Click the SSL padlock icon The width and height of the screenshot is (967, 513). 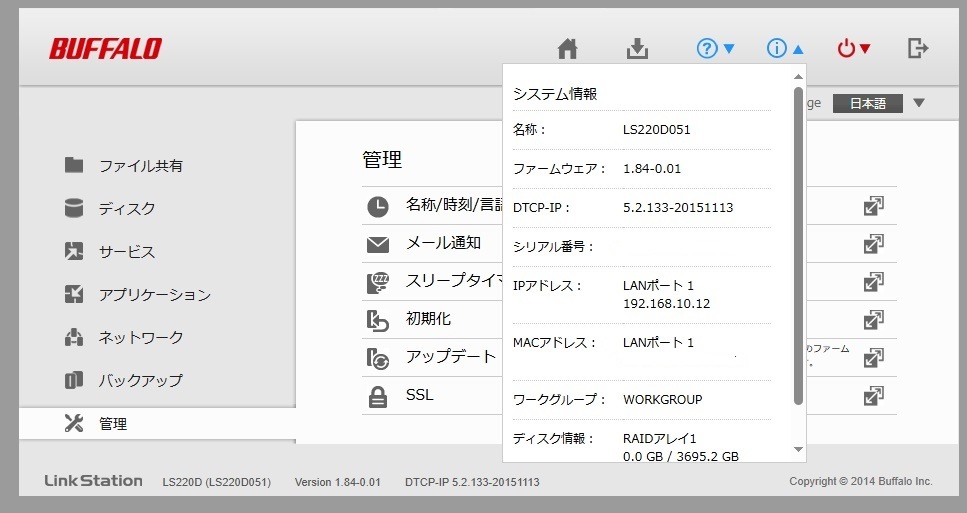378,397
